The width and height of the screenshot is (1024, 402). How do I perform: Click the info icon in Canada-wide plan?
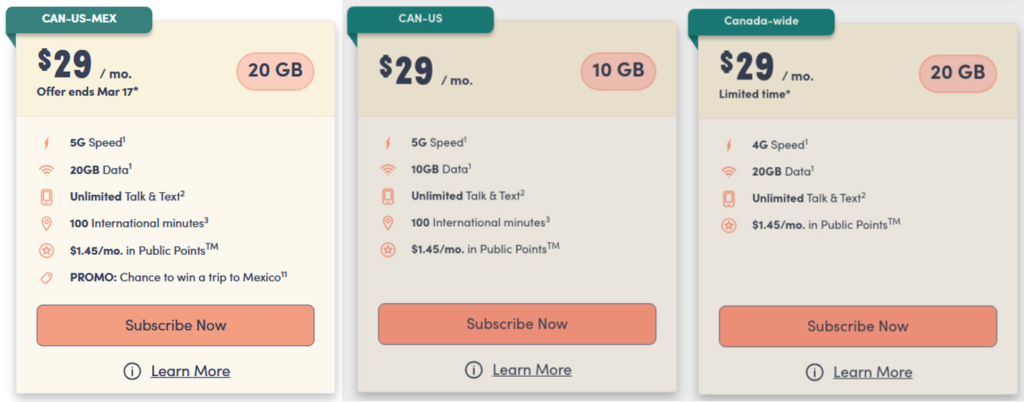(813, 372)
